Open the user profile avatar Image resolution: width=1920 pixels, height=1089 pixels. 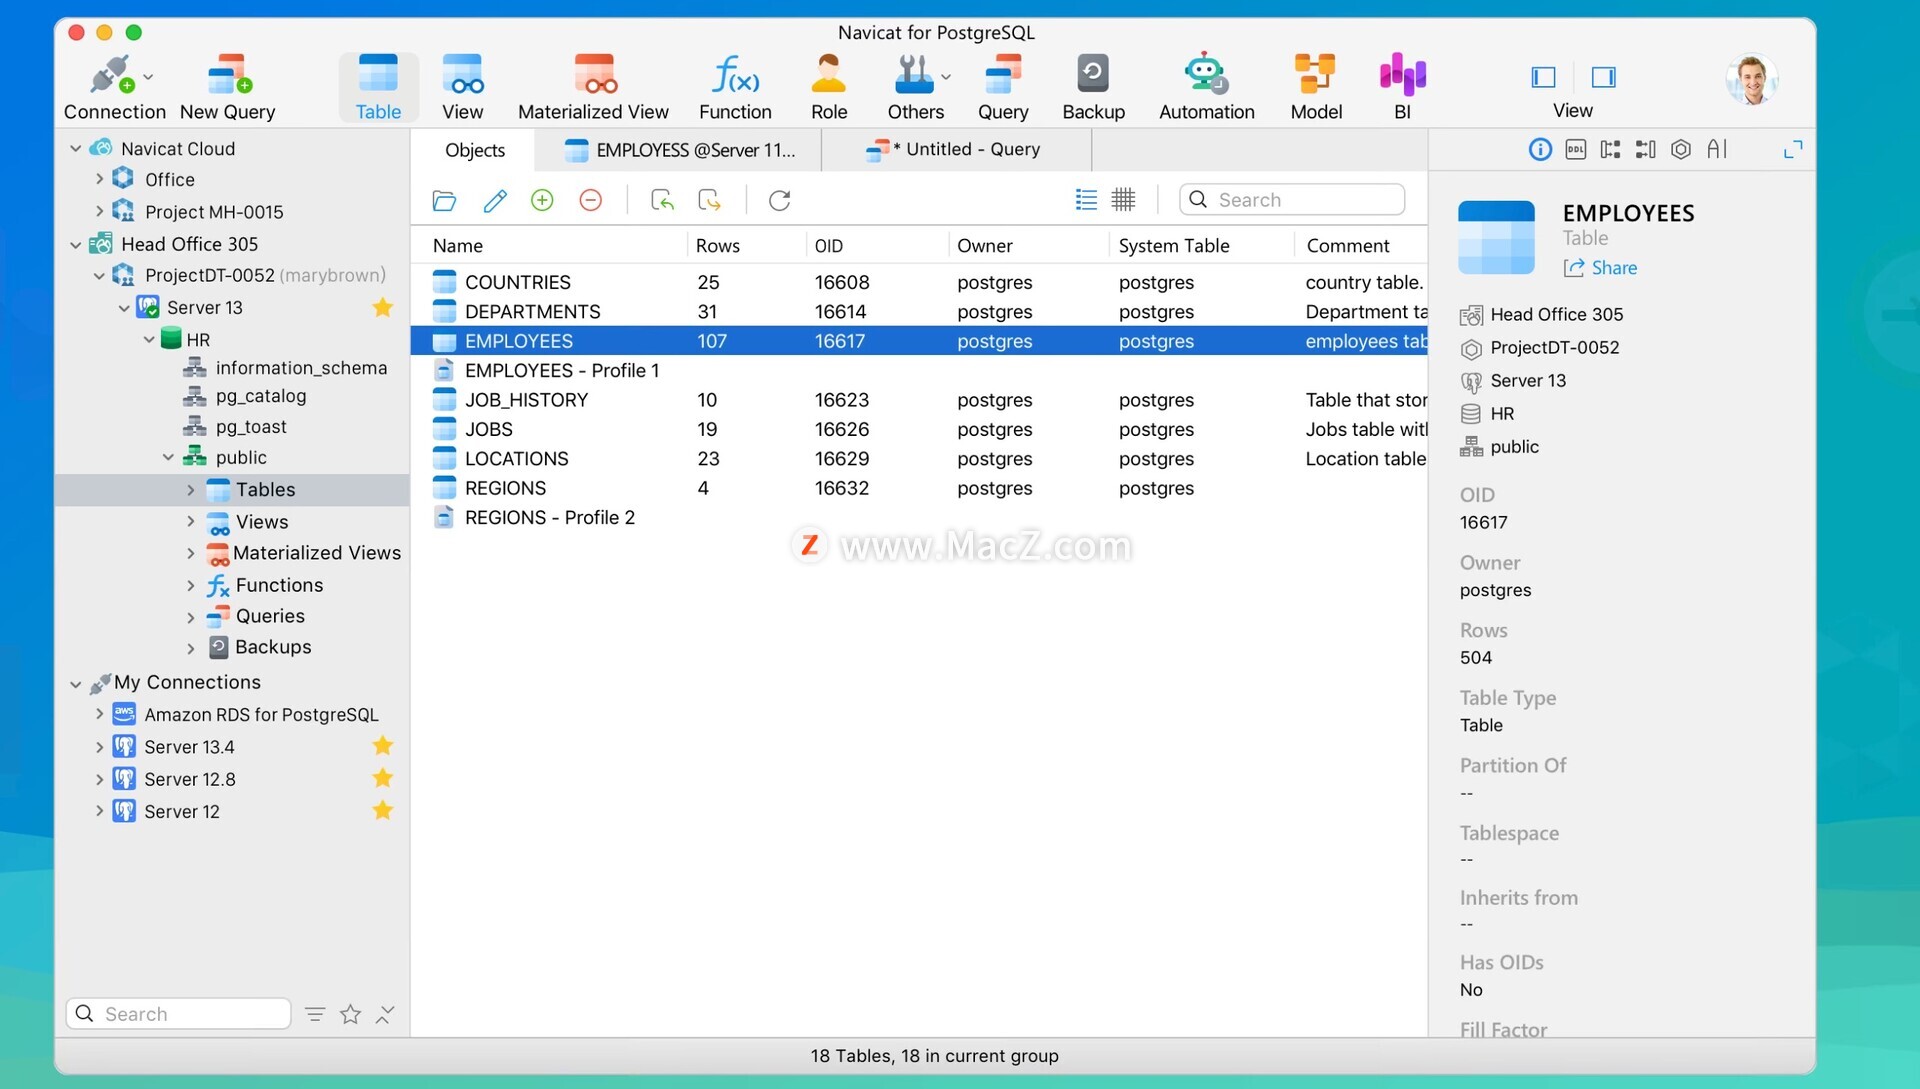point(1751,80)
